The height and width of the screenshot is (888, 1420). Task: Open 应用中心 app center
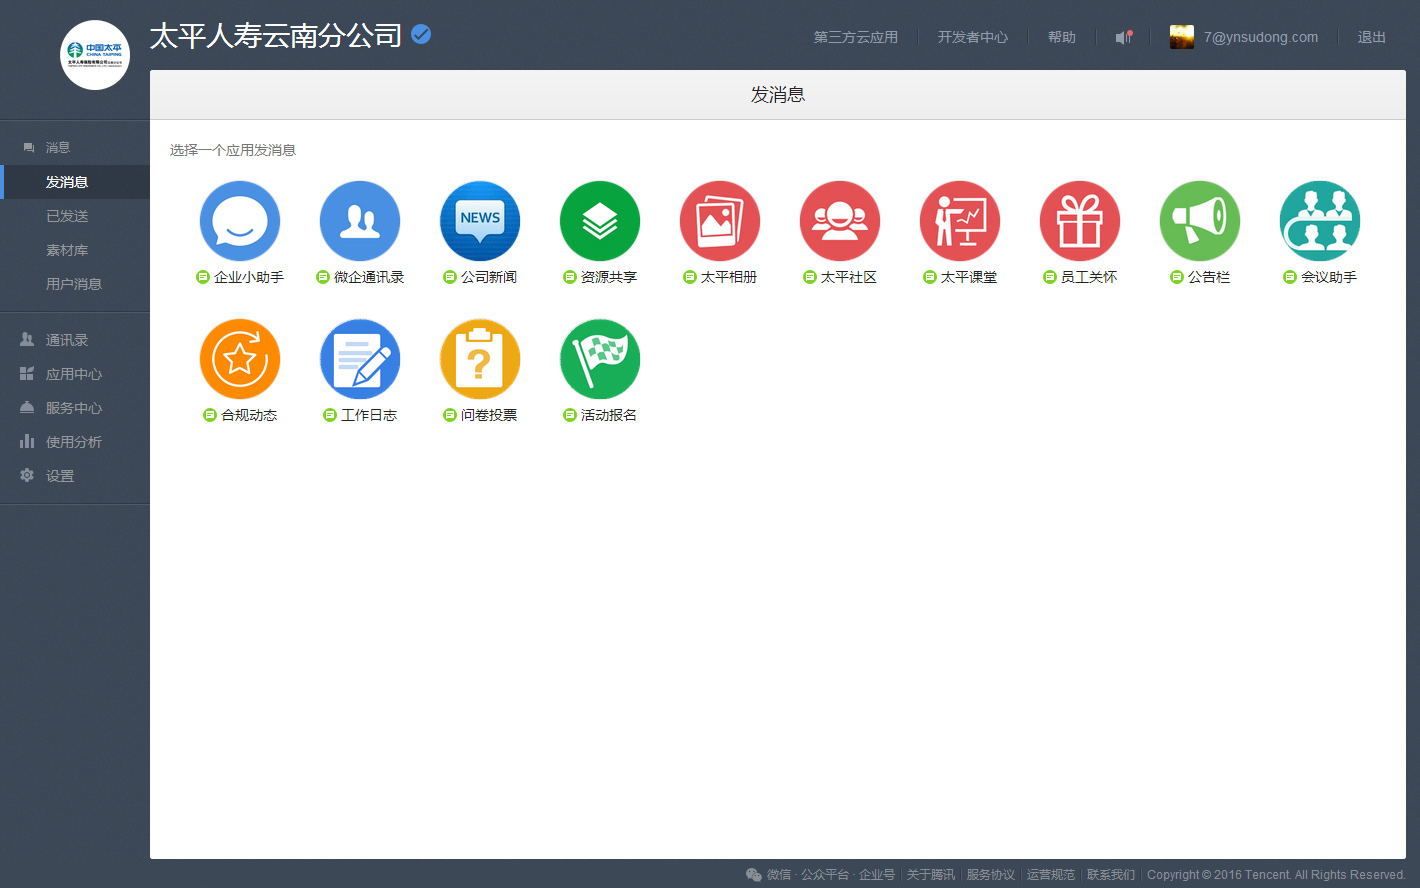tap(75, 374)
